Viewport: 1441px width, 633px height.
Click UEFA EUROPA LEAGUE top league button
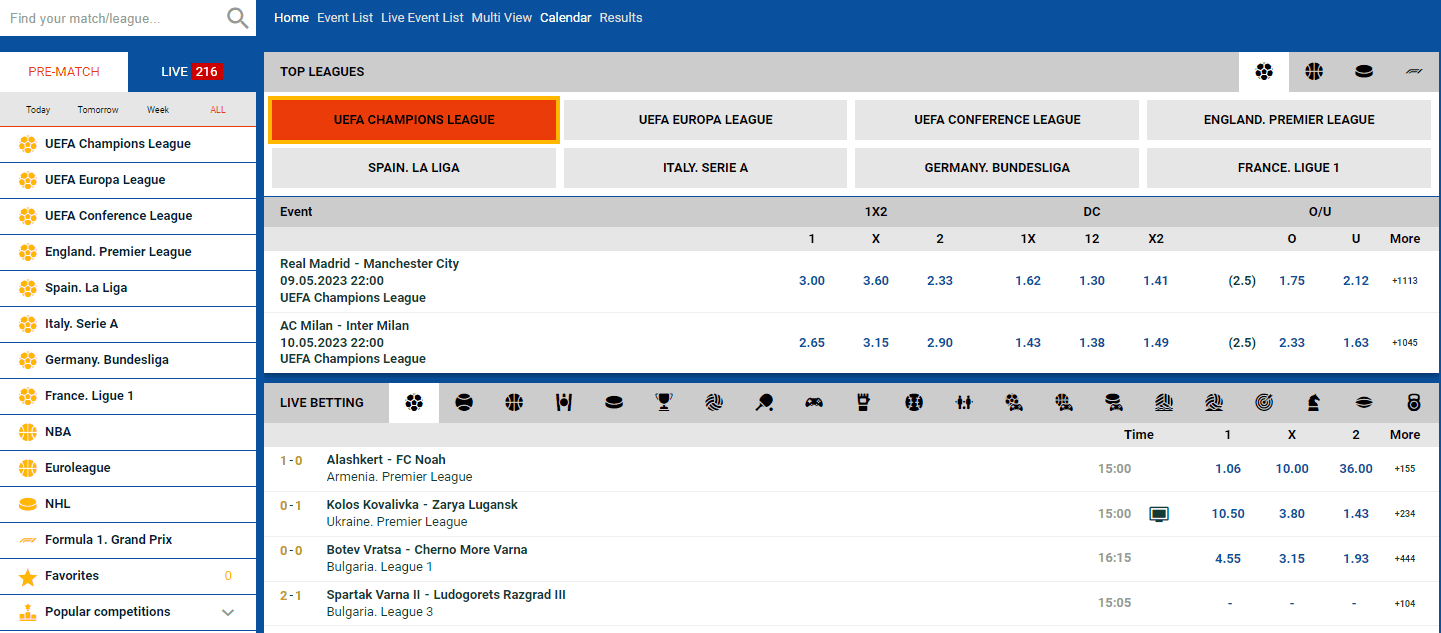point(706,120)
